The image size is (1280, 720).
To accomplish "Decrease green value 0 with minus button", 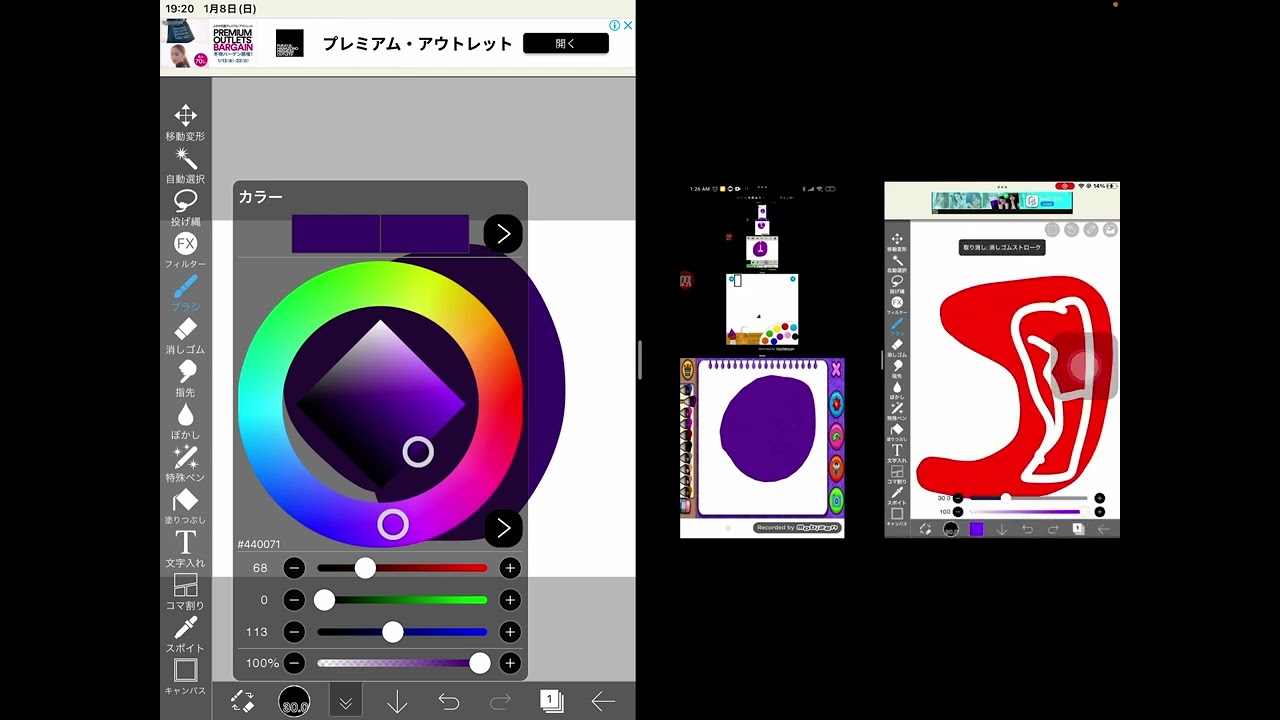I will pos(294,600).
